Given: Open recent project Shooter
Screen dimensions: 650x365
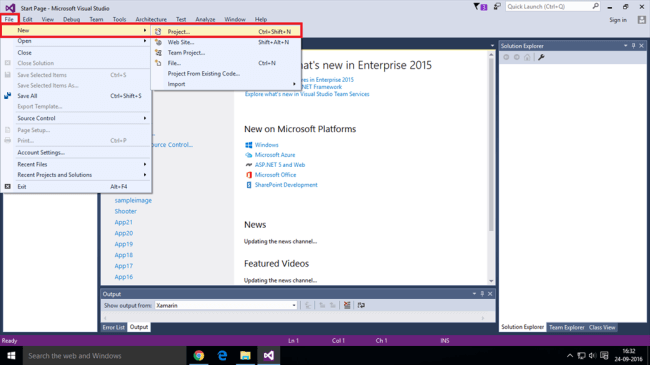Looking at the screenshot, I should [126, 211].
